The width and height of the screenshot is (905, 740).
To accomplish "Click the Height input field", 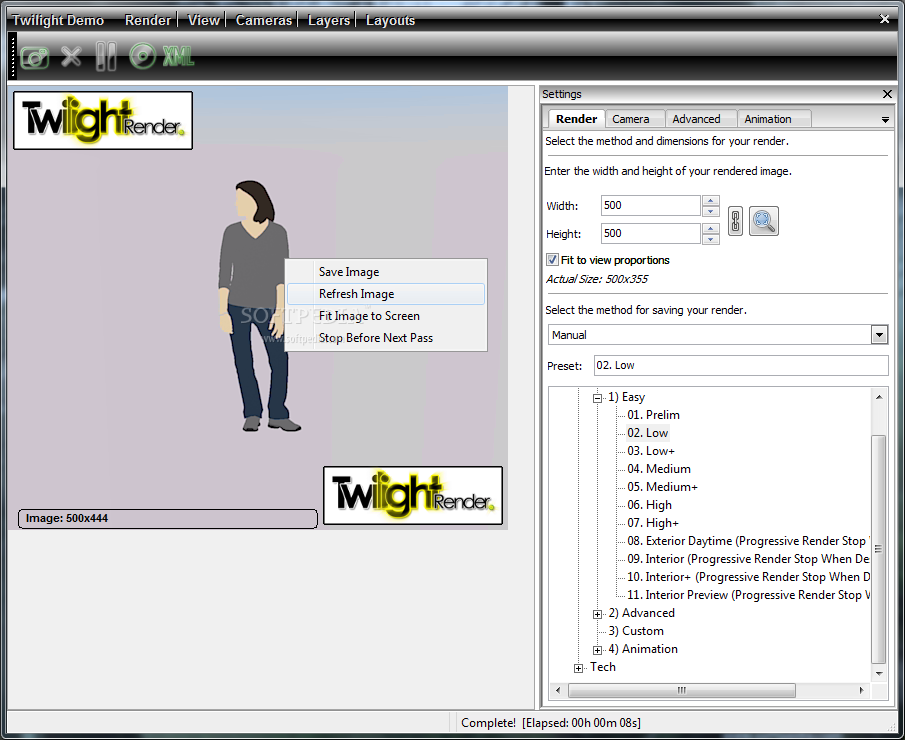I will pos(650,233).
